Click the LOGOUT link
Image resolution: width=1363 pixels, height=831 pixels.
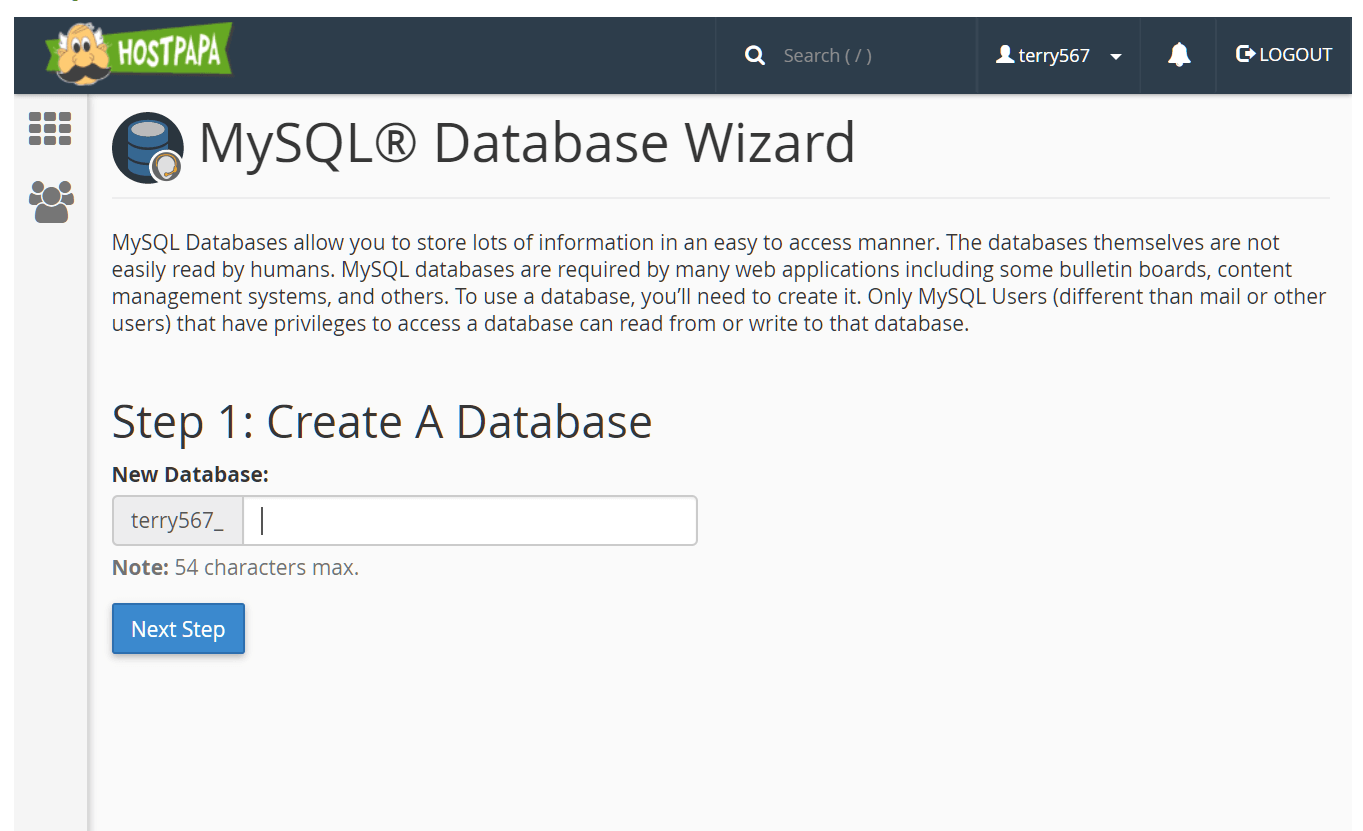tap(1284, 55)
